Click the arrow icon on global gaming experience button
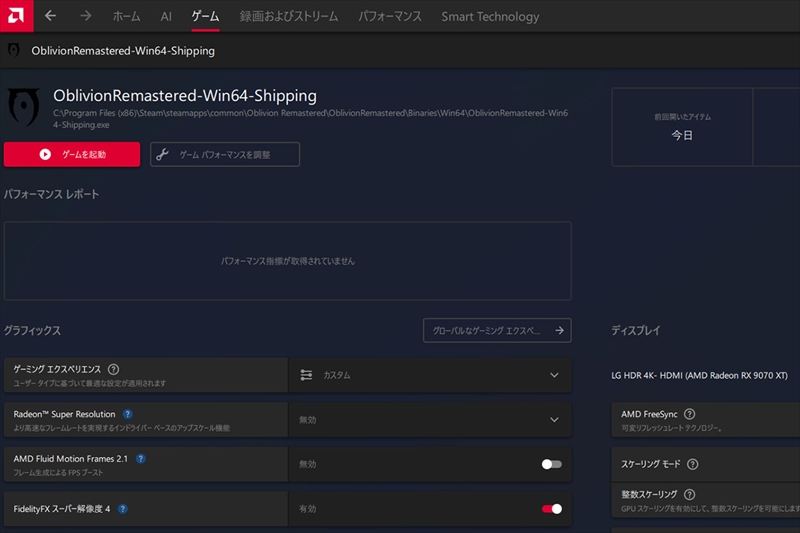Viewport: 800px width, 533px height. pyautogui.click(x=559, y=331)
